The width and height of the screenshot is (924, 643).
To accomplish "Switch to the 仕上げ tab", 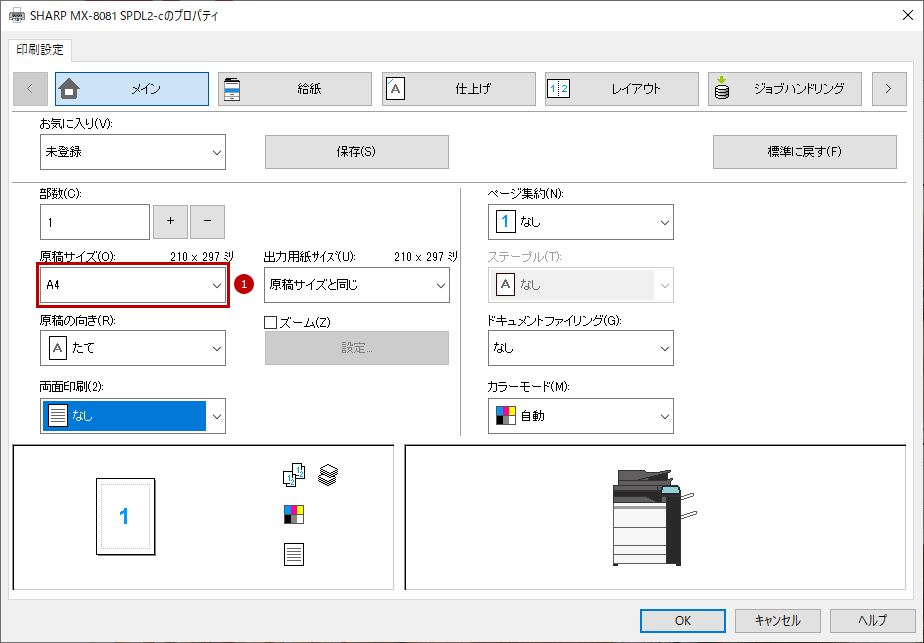I will click(x=458, y=89).
